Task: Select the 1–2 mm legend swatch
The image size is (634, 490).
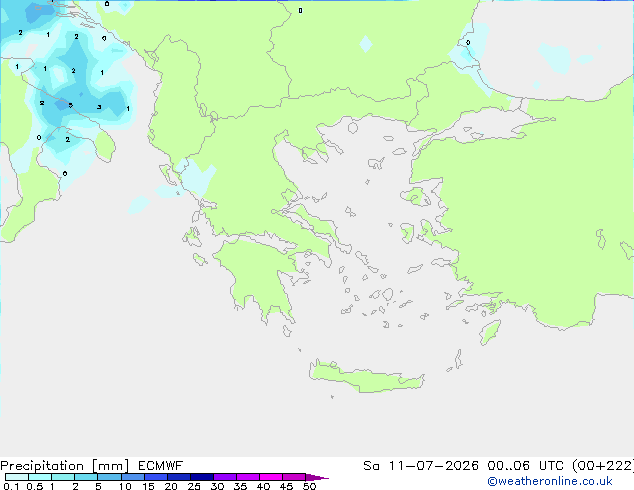Action: tap(63, 477)
